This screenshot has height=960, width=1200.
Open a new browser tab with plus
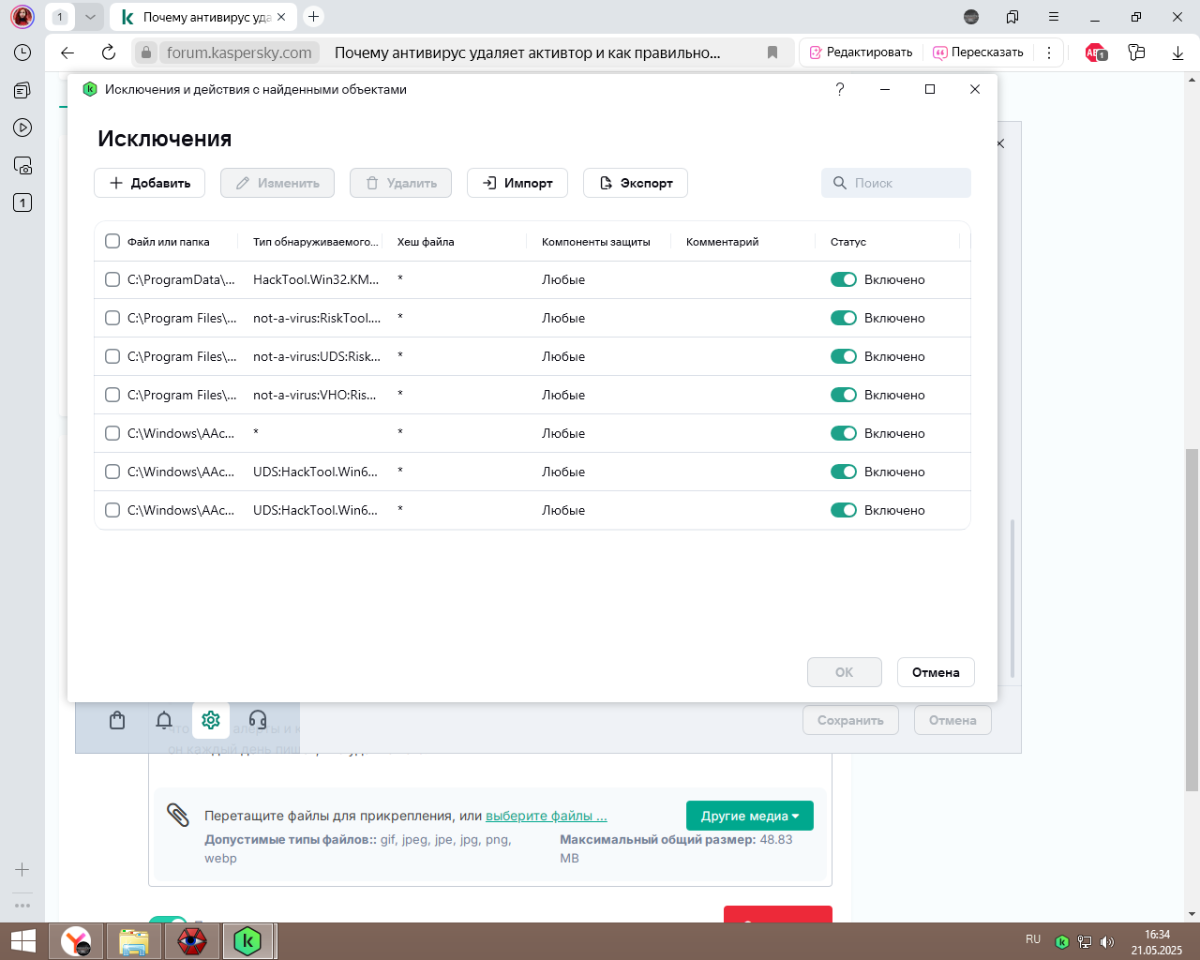314,17
